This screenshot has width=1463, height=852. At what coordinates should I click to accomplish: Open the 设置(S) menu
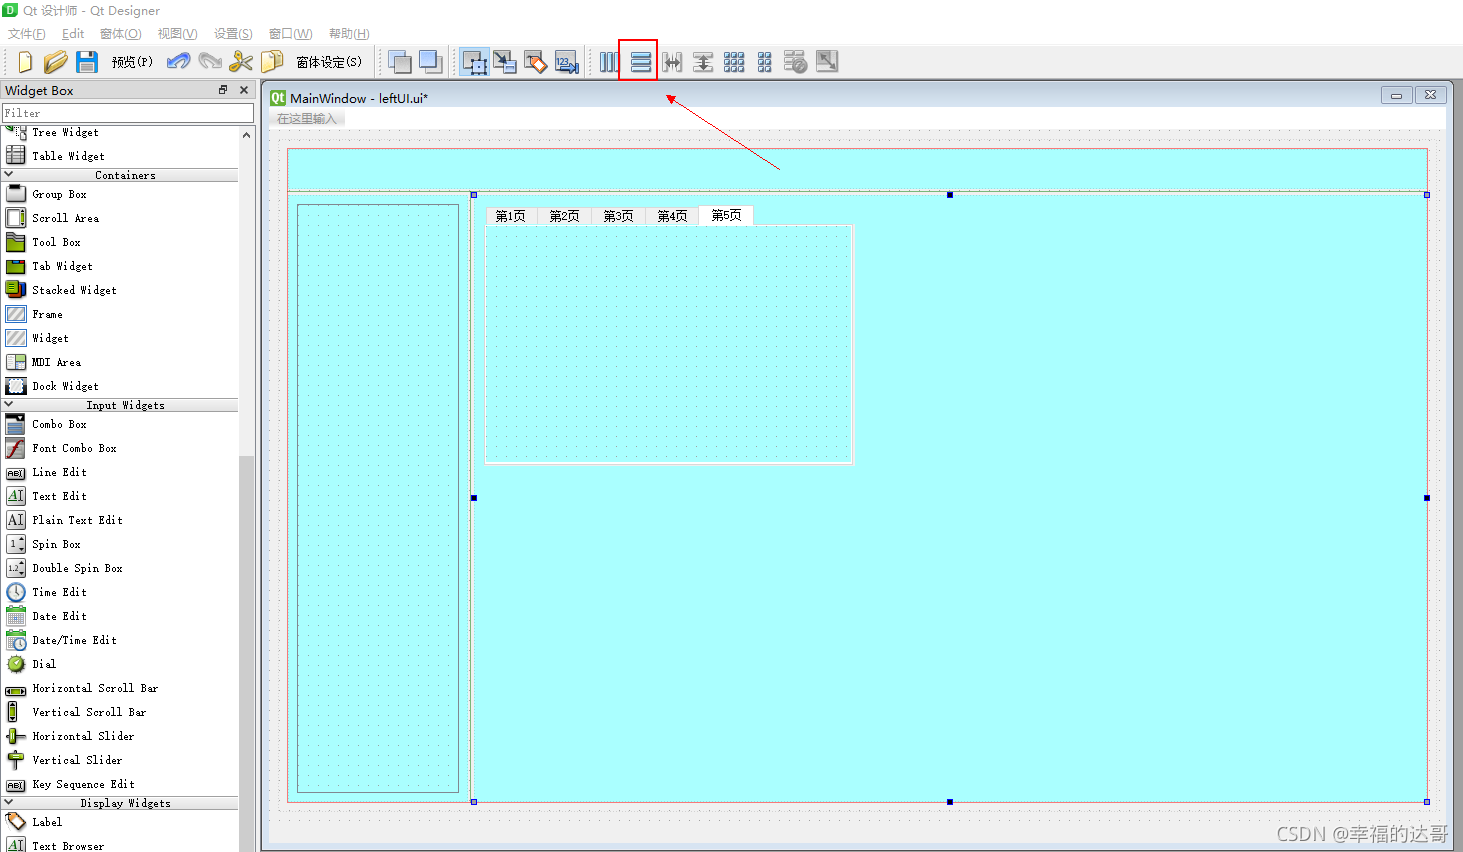(x=233, y=34)
